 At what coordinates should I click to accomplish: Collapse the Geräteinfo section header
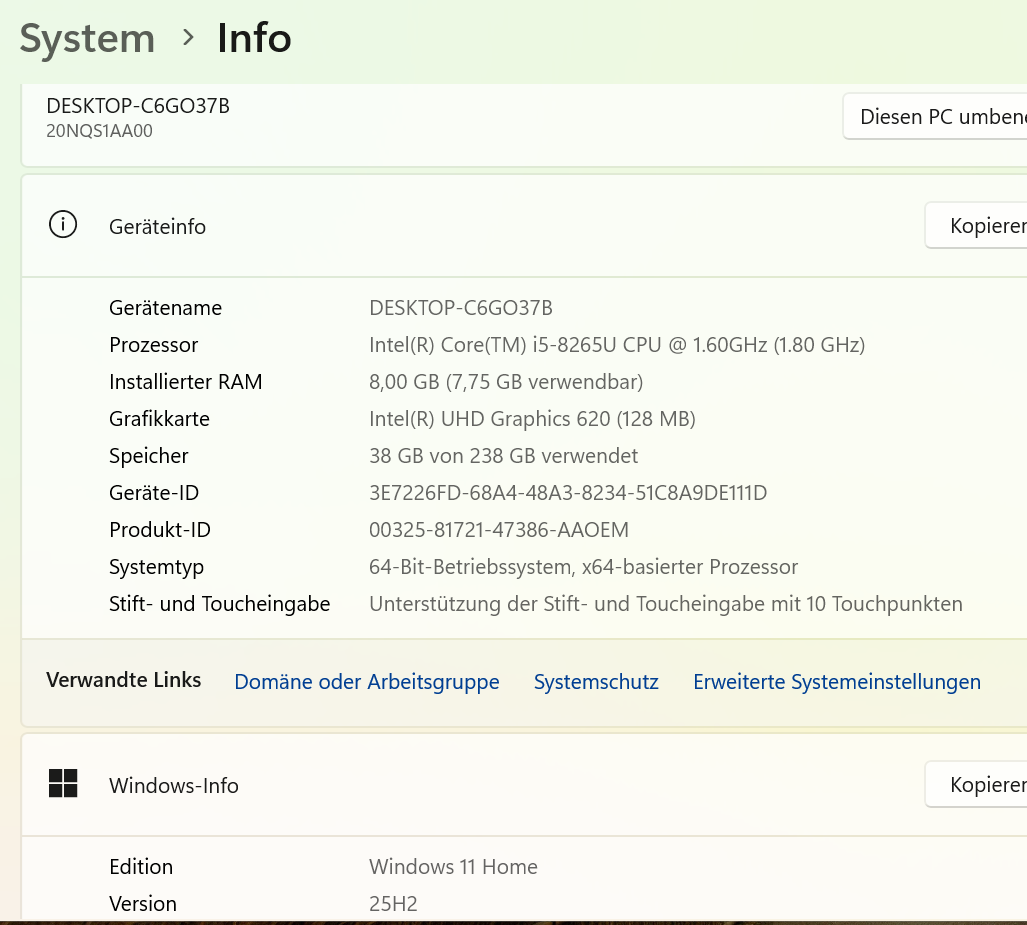[524, 226]
